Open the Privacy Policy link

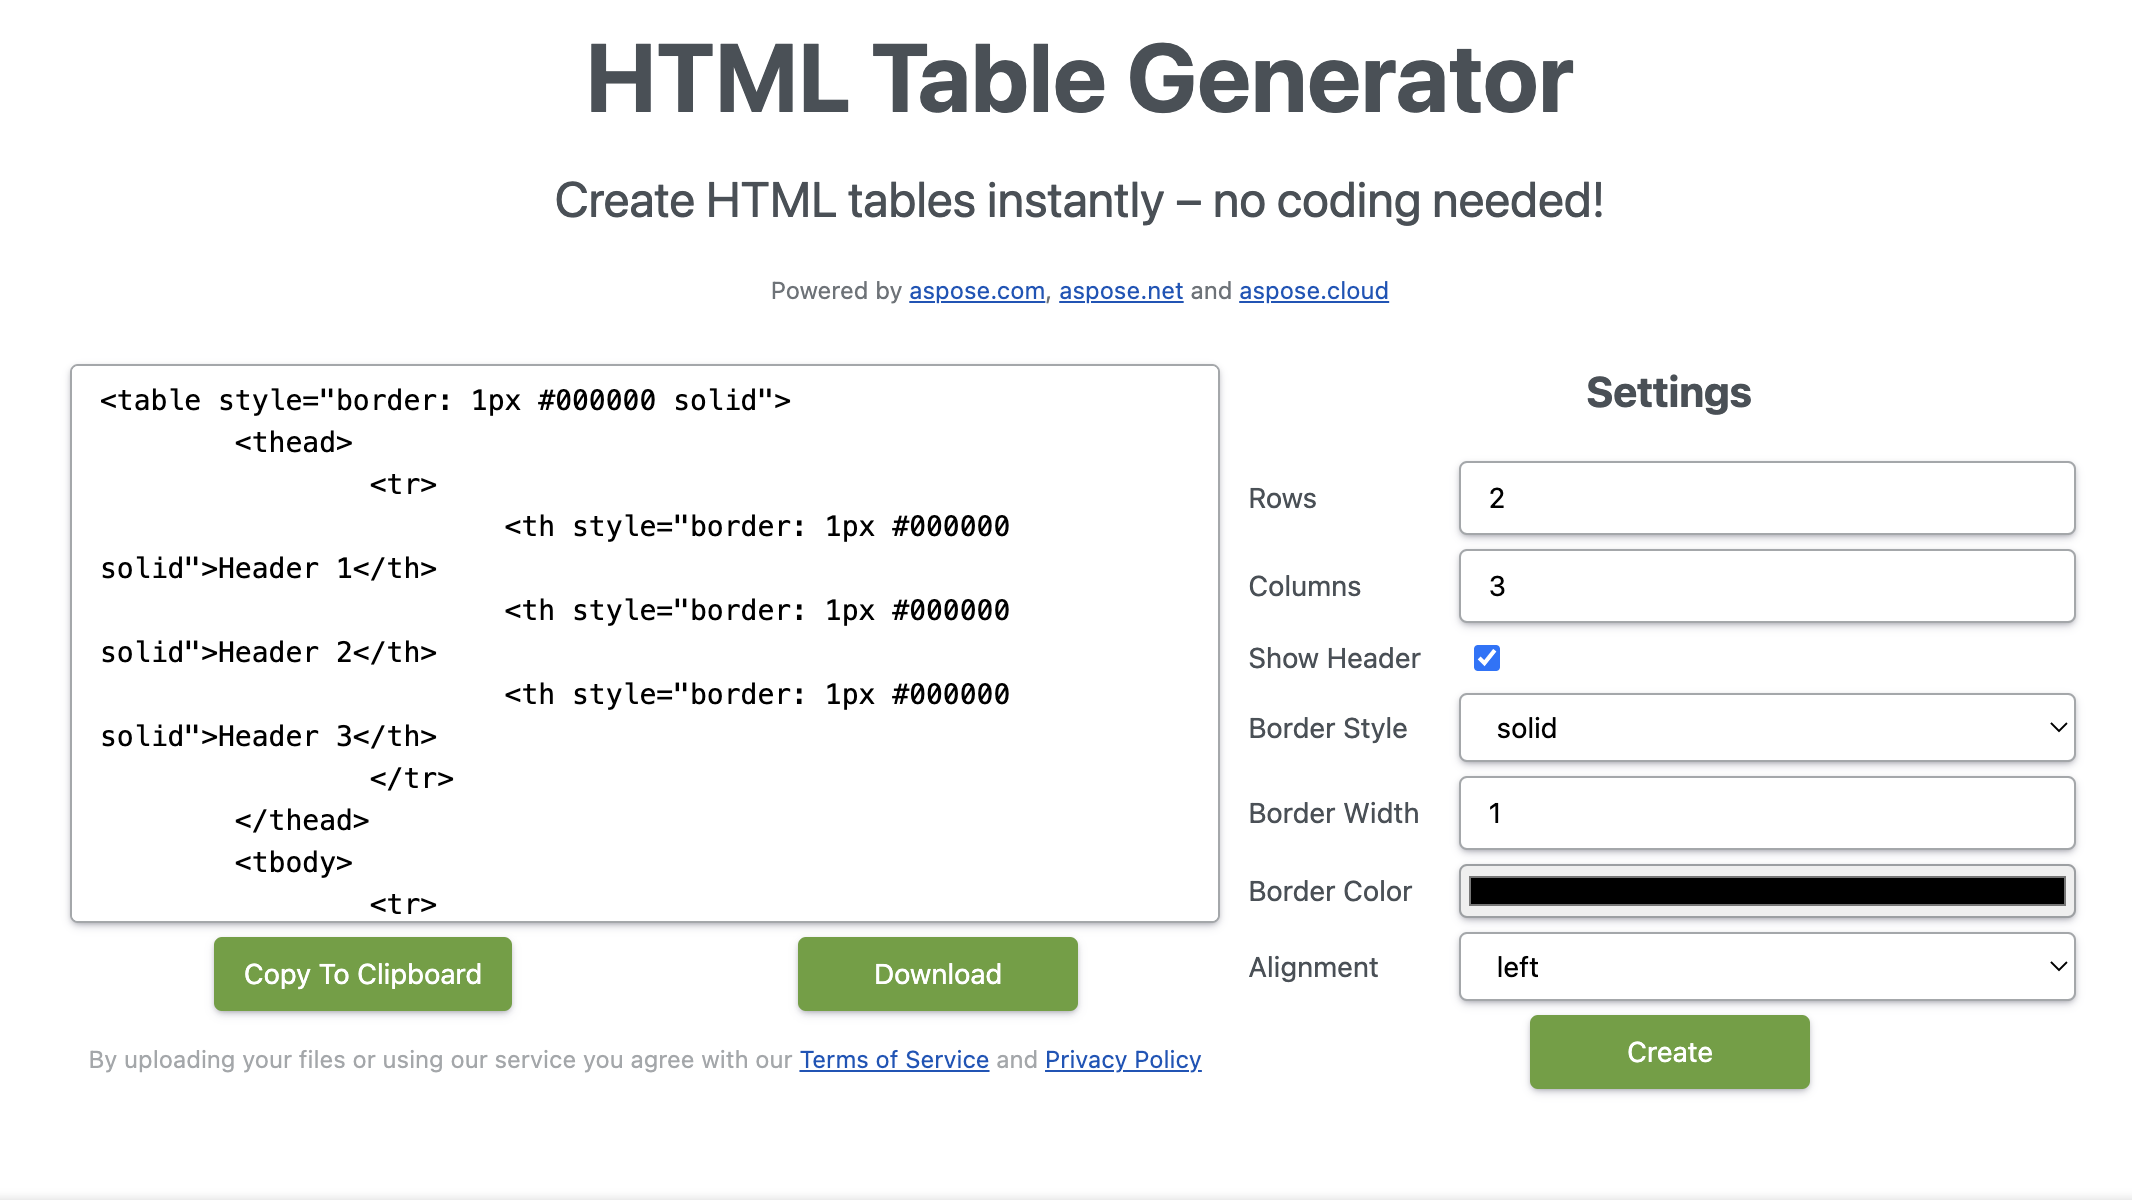[1122, 1060]
